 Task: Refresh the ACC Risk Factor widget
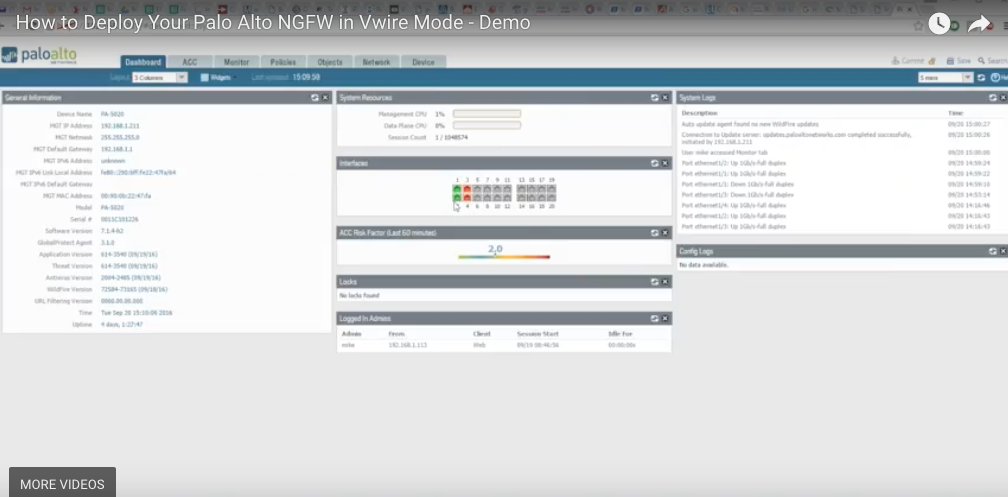point(654,233)
